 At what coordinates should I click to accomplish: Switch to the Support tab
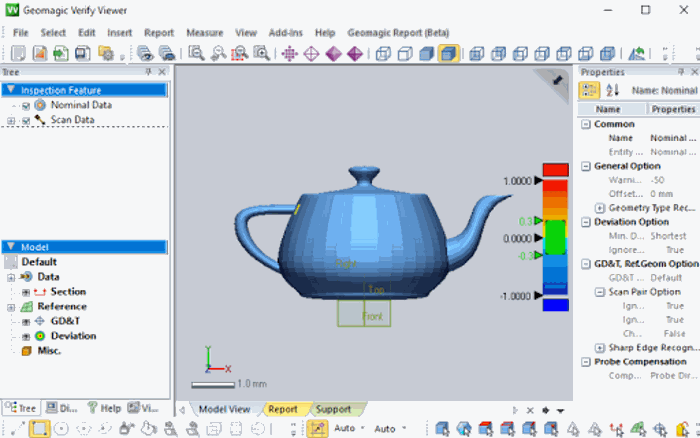click(x=333, y=409)
